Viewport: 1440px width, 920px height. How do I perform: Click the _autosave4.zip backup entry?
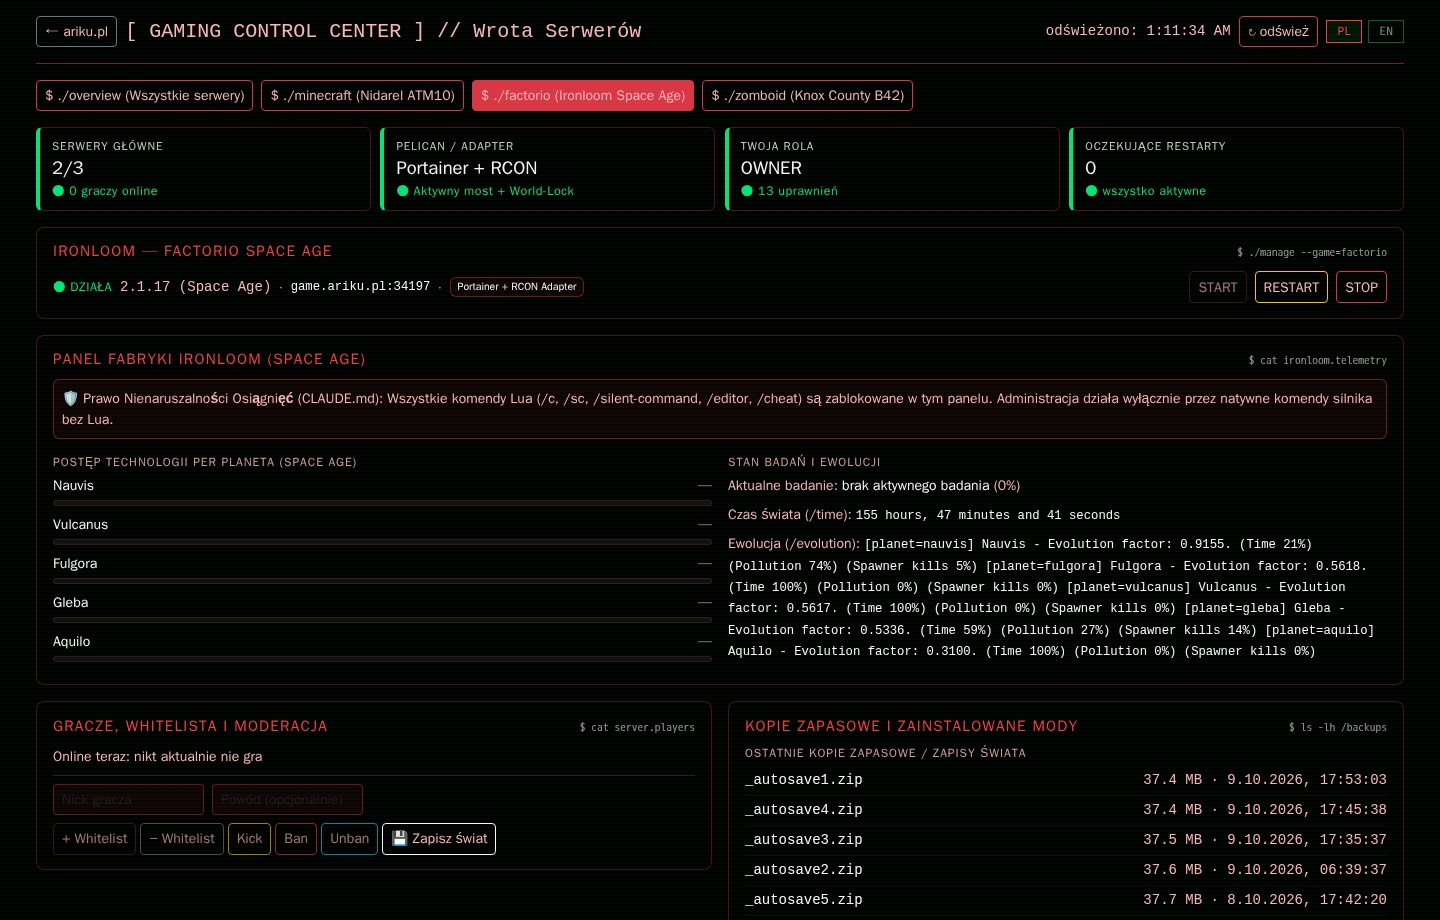1066,810
